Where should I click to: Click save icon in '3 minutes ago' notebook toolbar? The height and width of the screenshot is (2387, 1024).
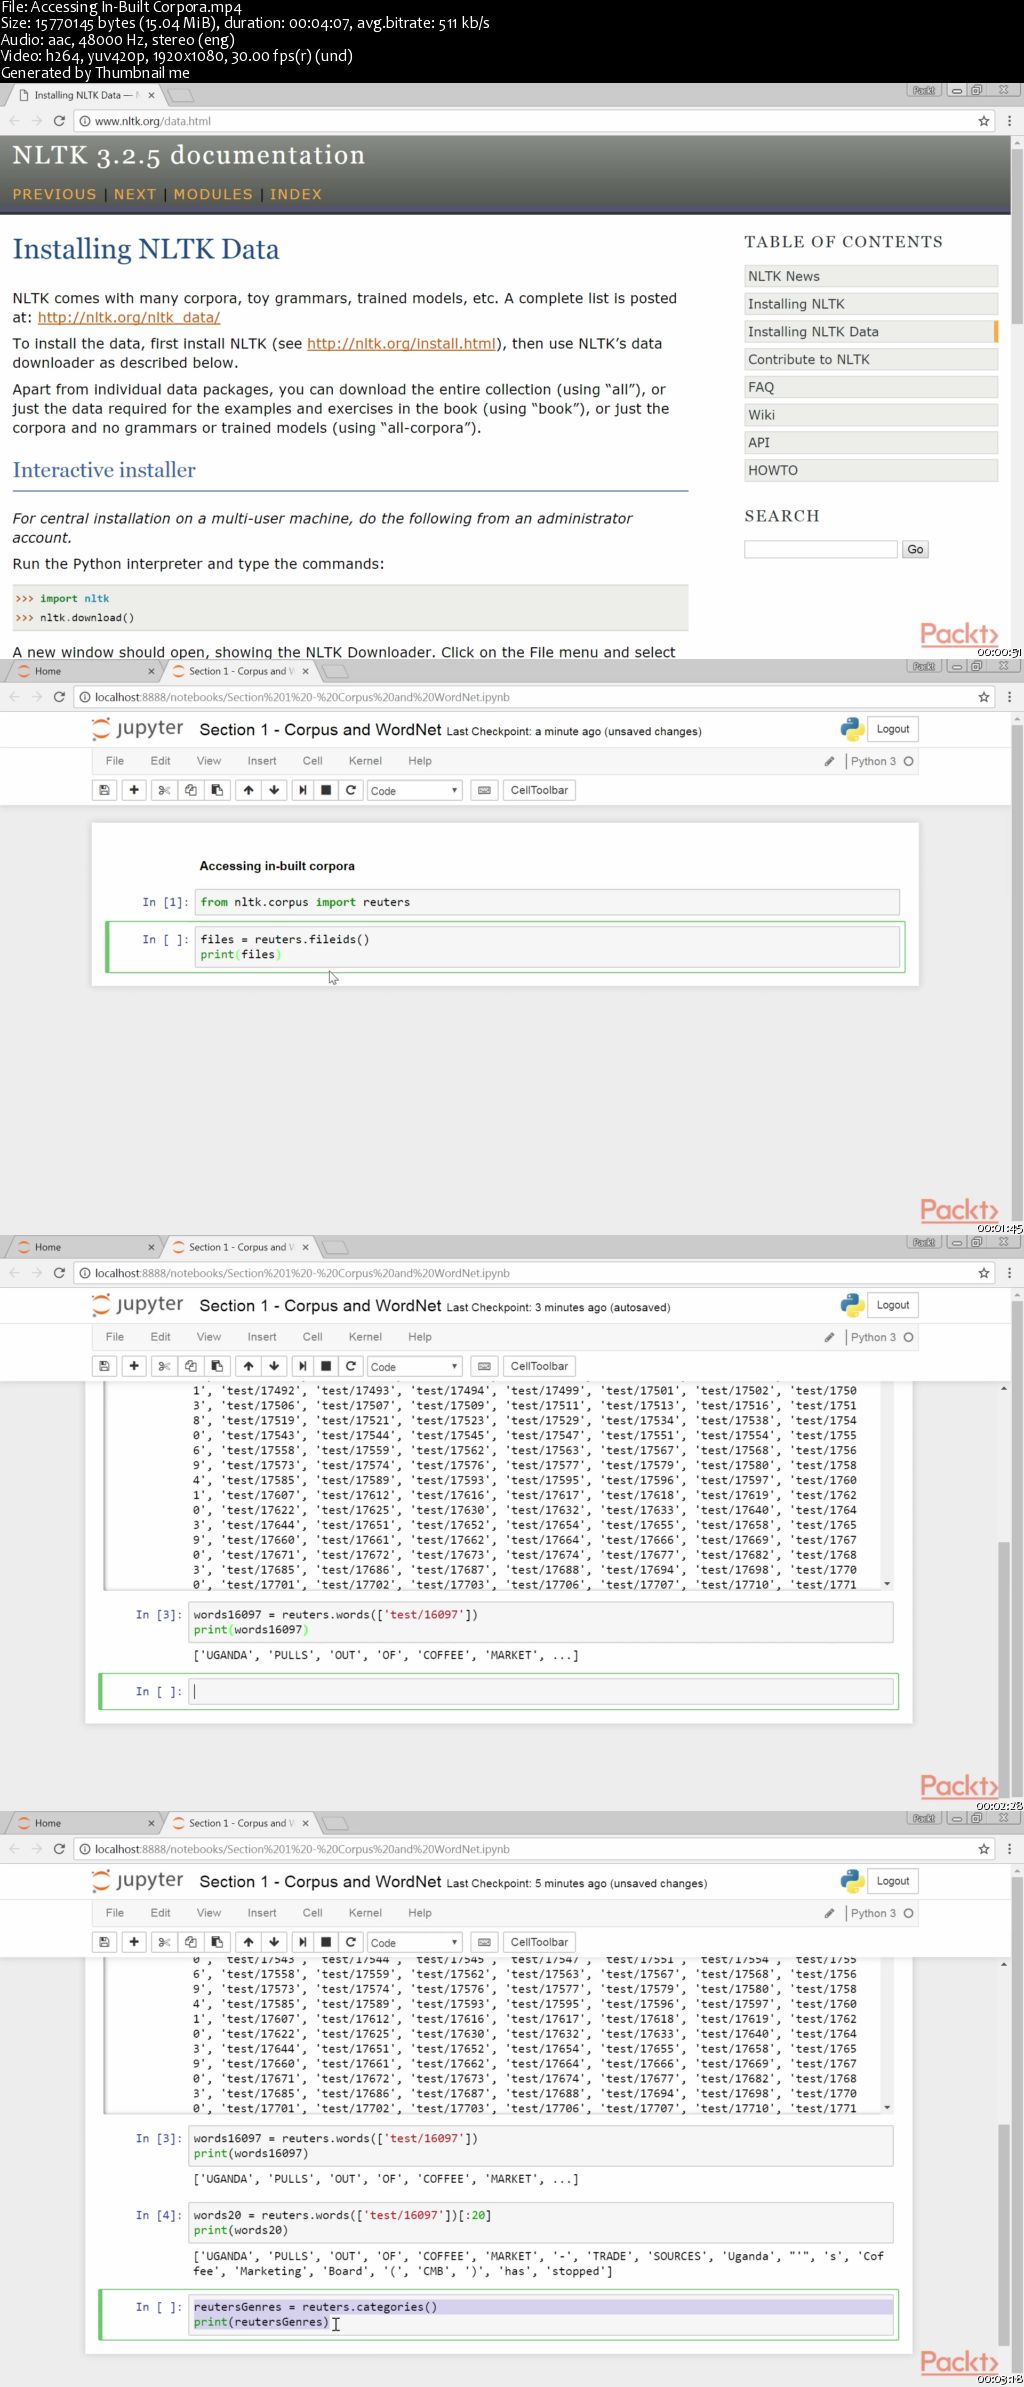pos(104,1366)
